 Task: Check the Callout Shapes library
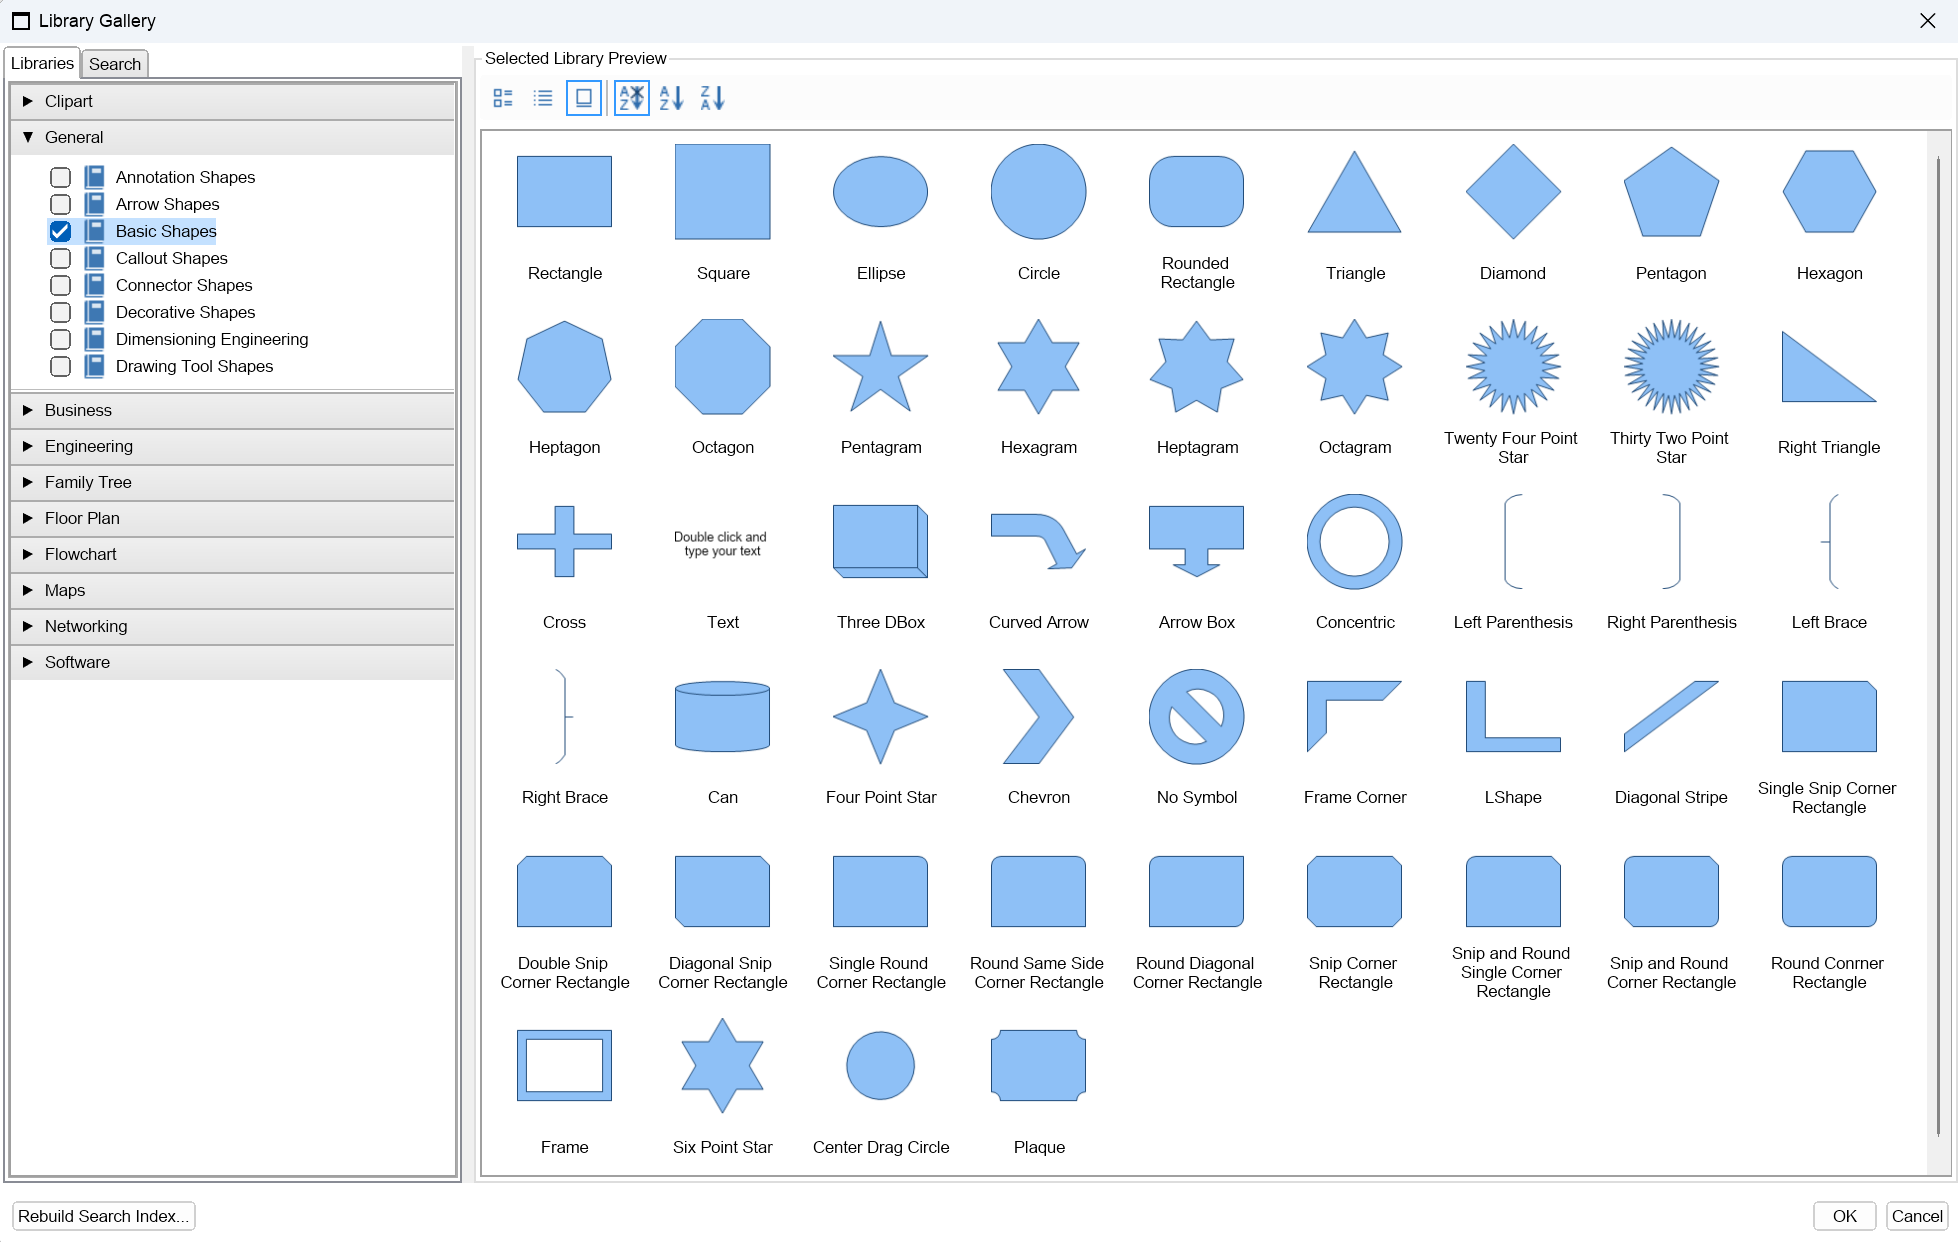pos(61,258)
